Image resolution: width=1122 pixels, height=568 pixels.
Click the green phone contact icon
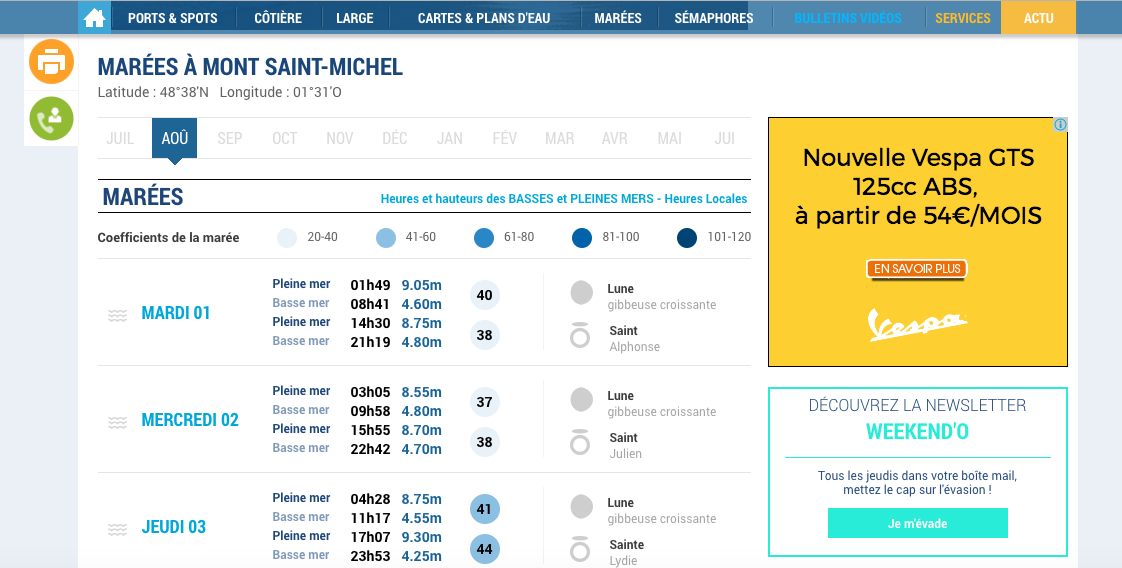pyautogui.click(x=51, y=118)
